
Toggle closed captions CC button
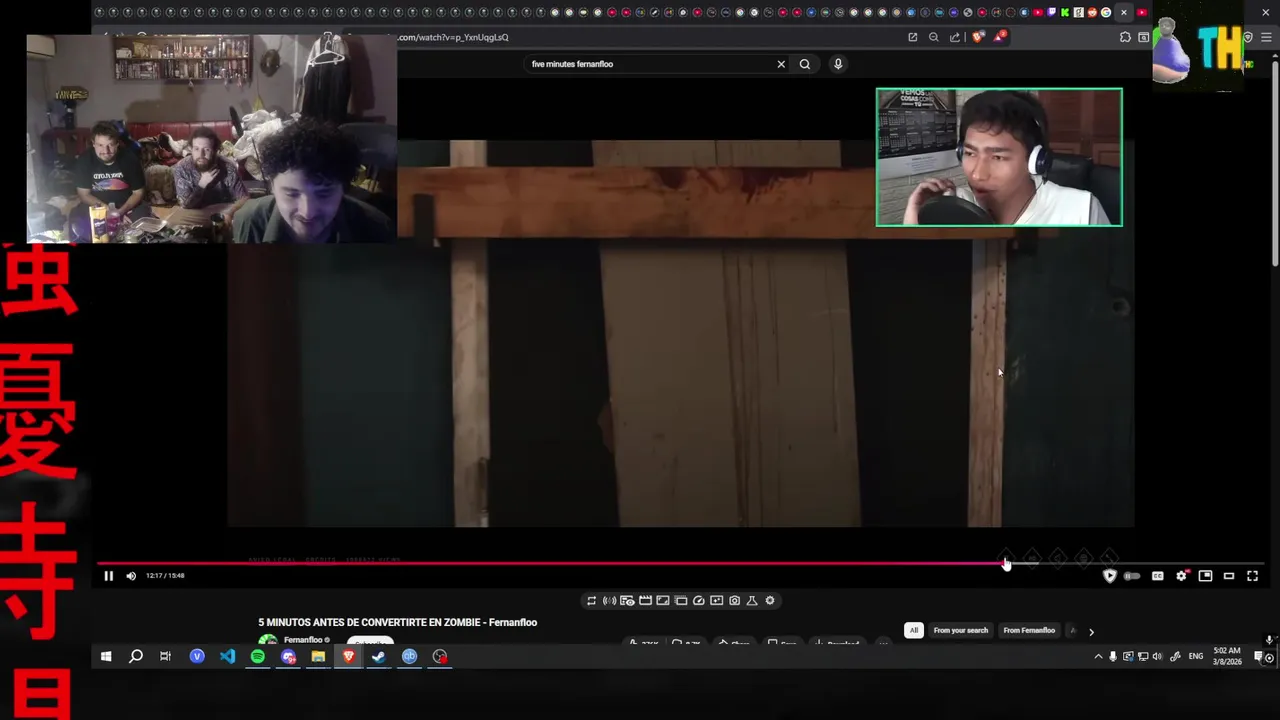(1157, 575)
